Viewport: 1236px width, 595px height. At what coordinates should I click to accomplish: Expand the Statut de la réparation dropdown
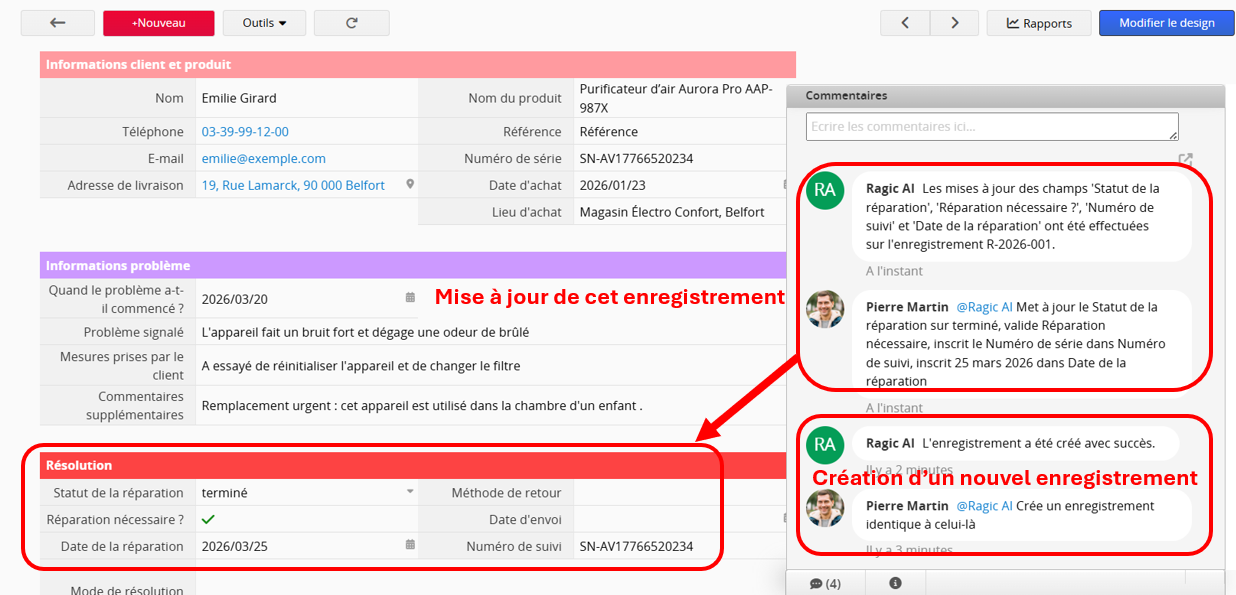(x=410, y=492)
